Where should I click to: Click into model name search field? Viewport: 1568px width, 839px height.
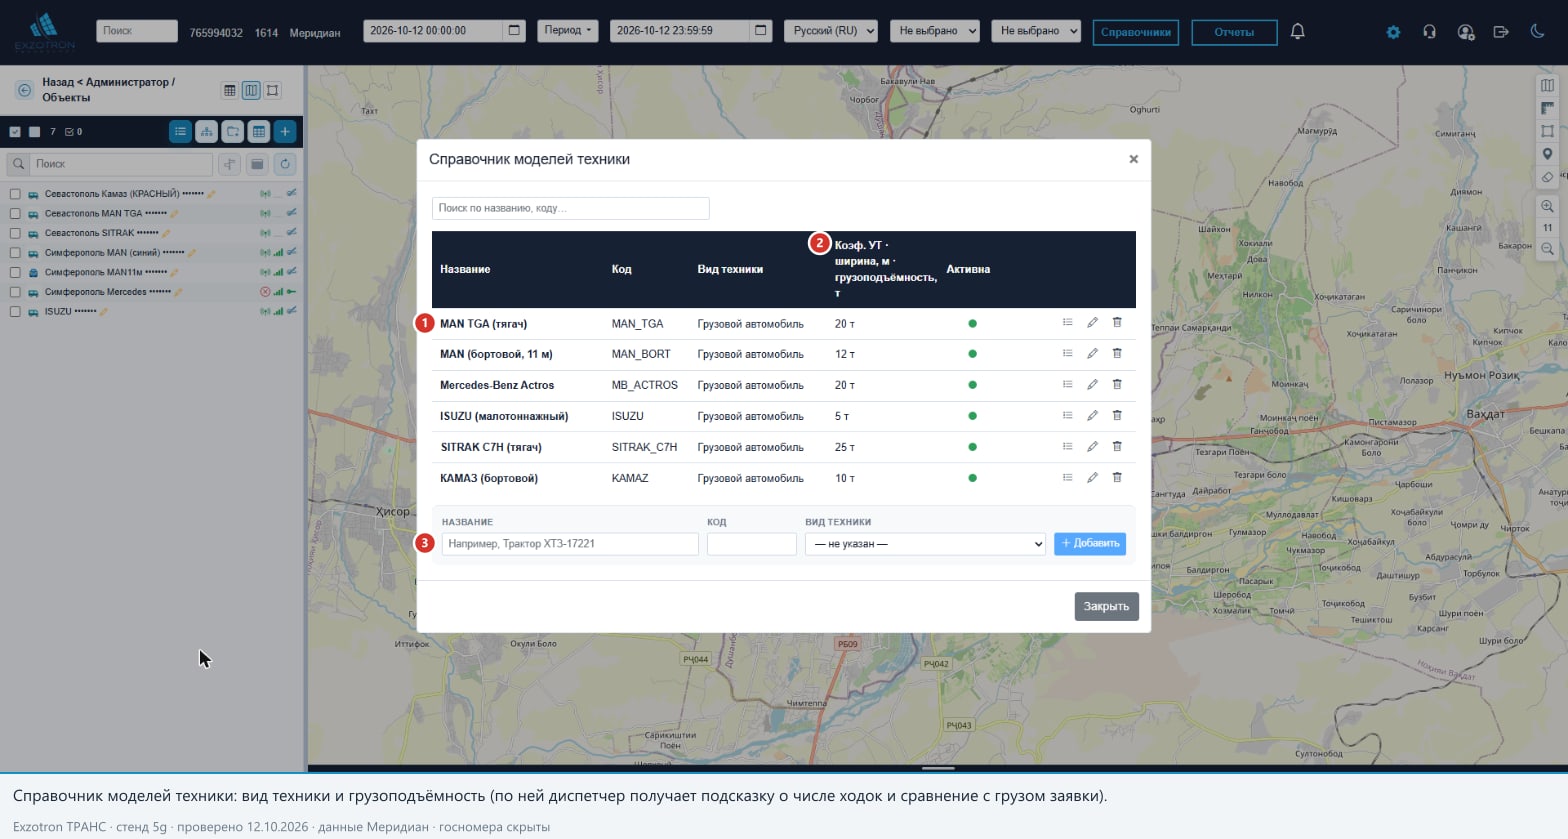[x=571, y=208]
